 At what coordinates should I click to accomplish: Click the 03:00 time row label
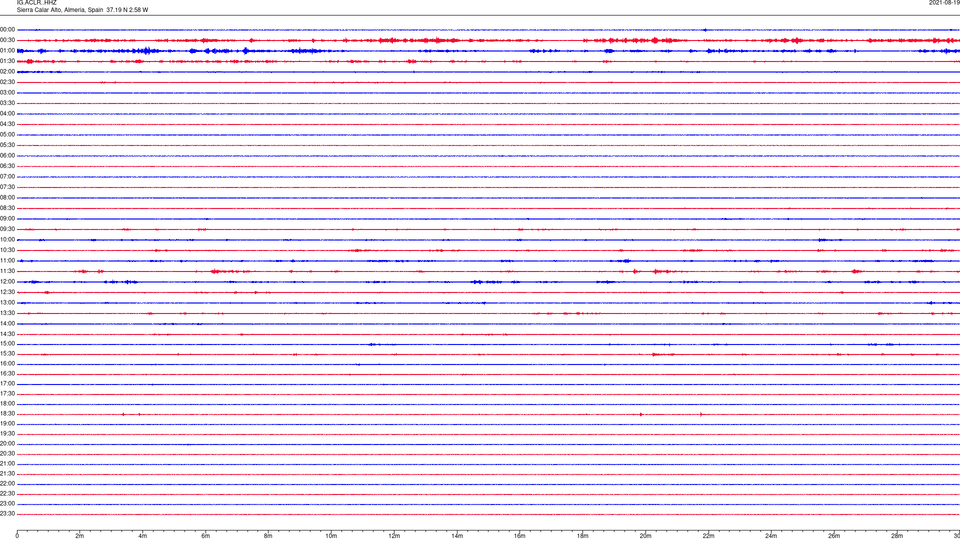click(x=7, y=92)
